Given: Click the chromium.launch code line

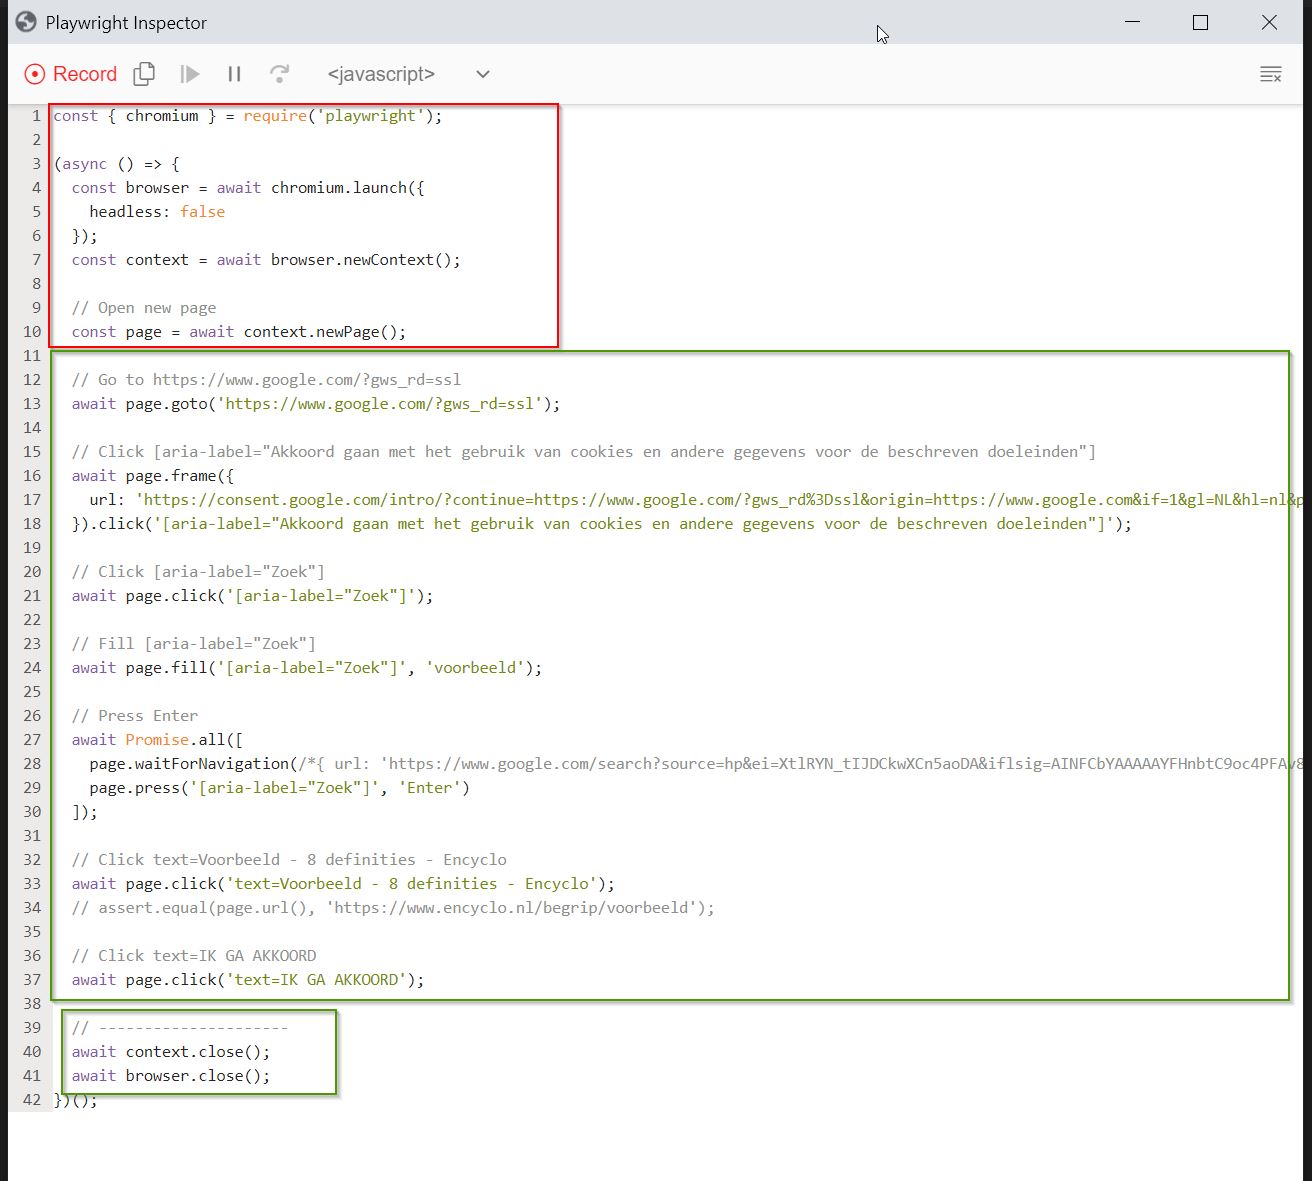Looking at the screenshot, I should coord(248,188).
